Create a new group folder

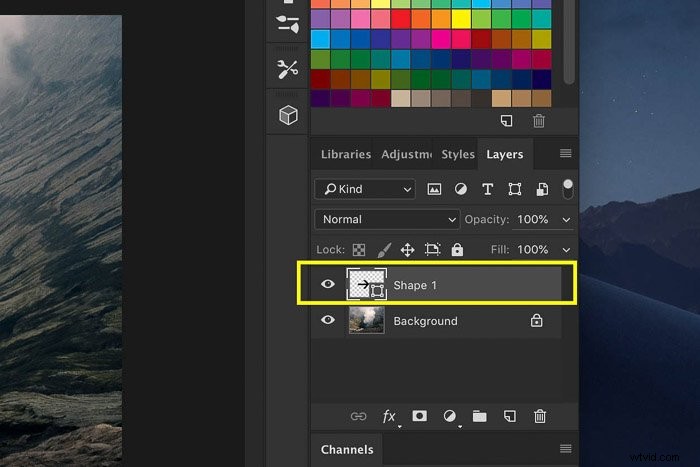pos(479,416)
